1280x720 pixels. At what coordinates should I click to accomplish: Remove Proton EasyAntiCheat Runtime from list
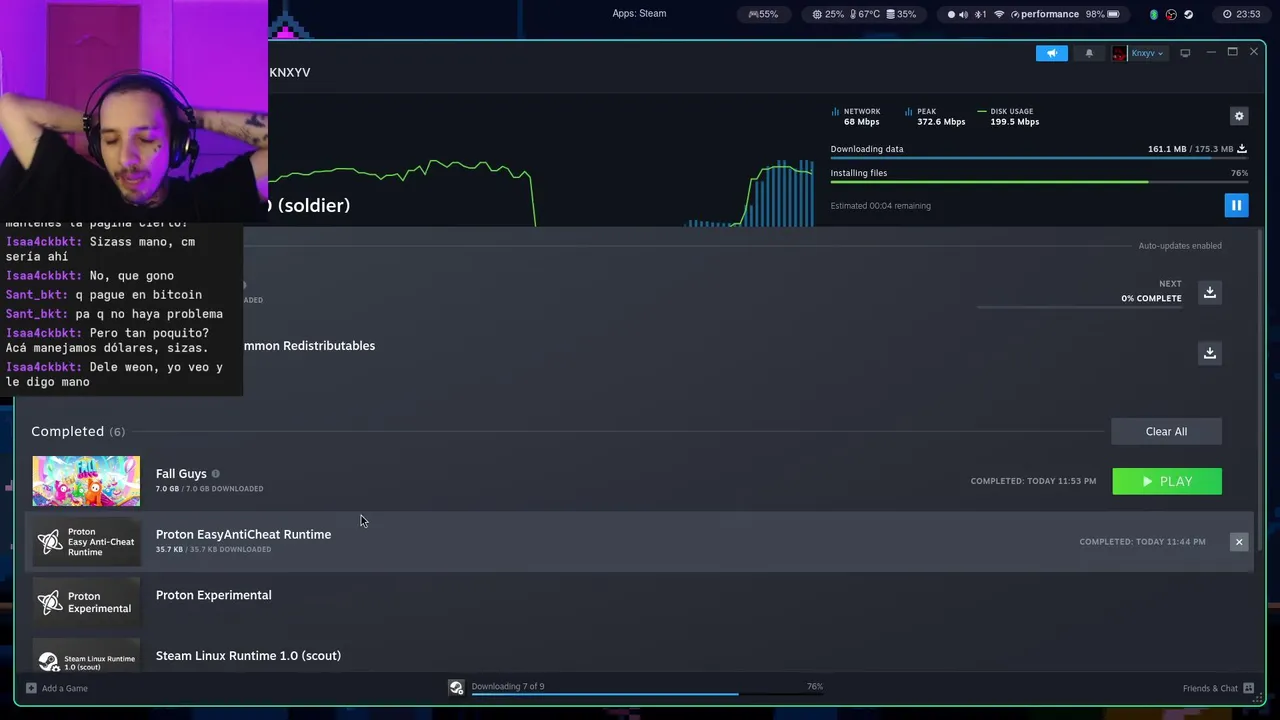click(x=1239, y=542)
